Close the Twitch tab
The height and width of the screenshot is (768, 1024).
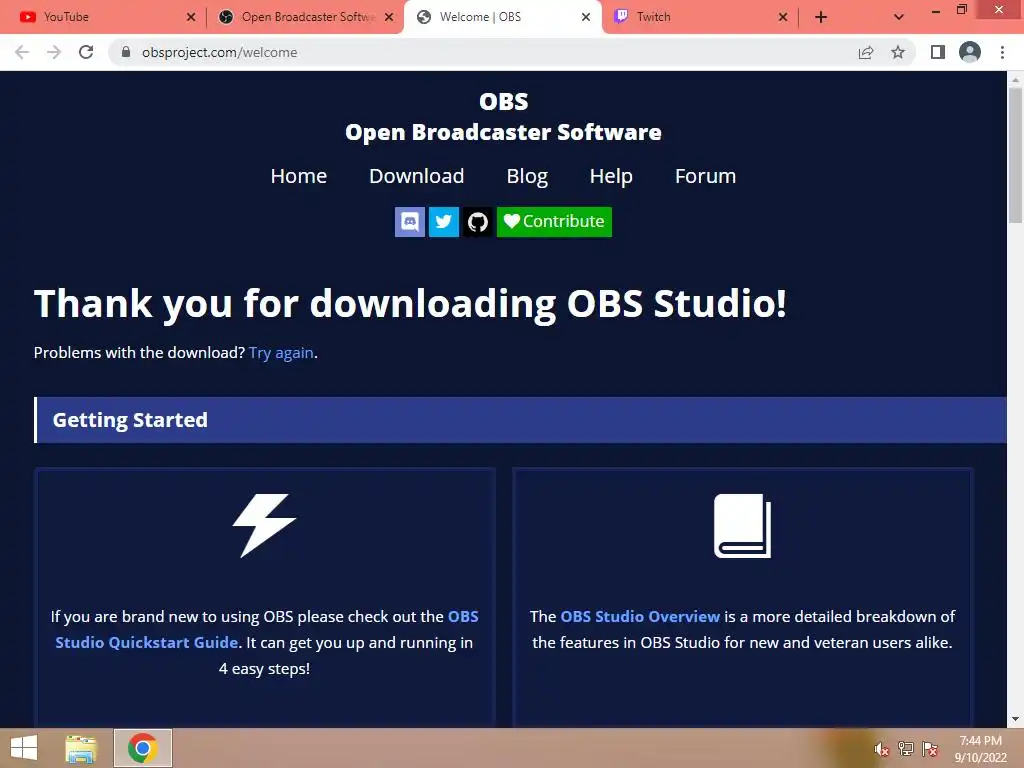[x=783, y=17]
